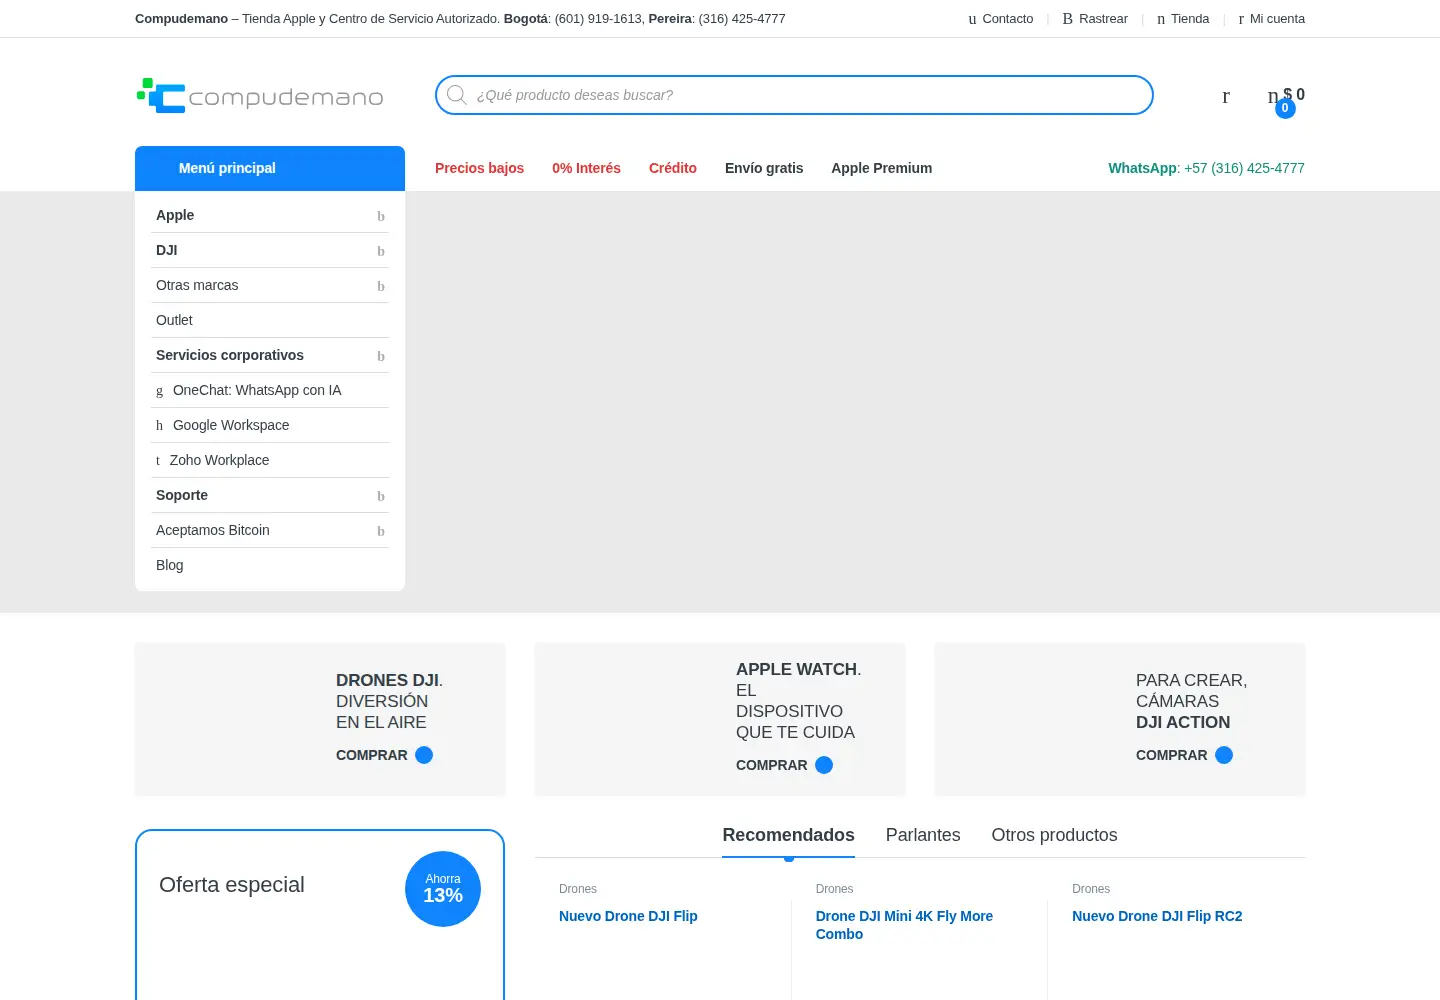Open the user account icon beside cart
The image size is (1440, 1000).
1226,96
